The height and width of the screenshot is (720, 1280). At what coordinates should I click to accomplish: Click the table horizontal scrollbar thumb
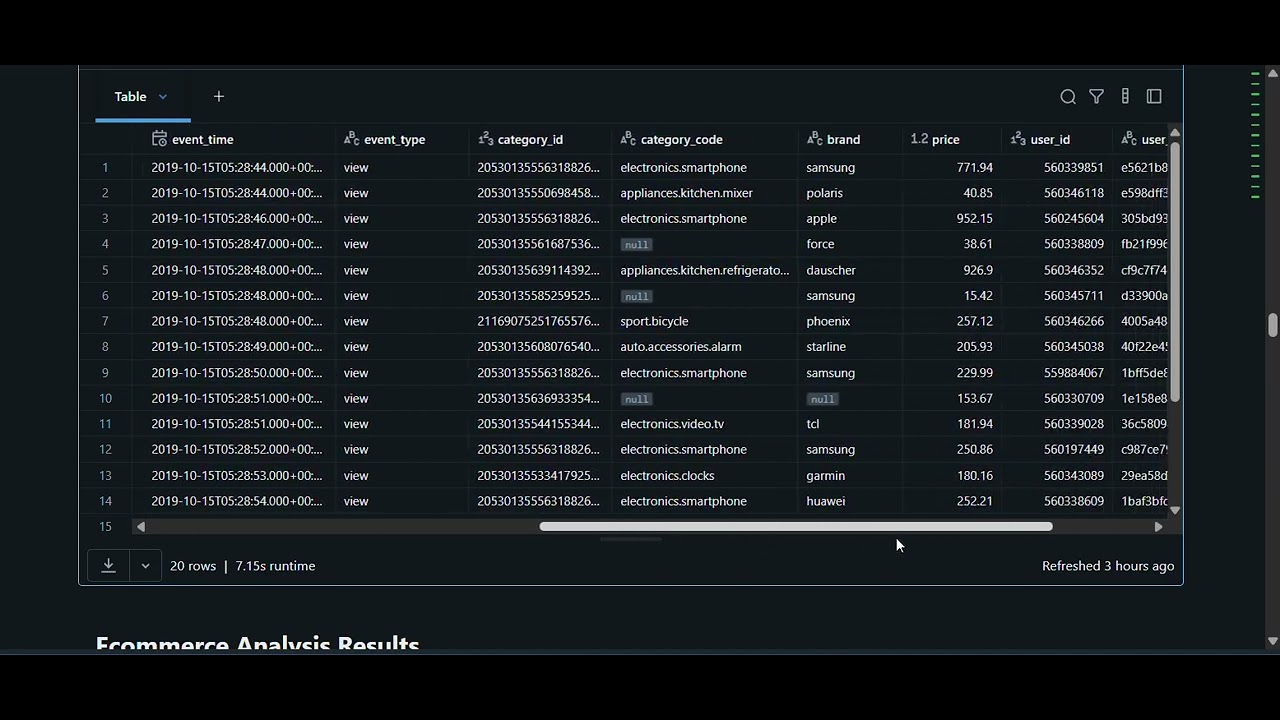pyautogui.click(x=796, y=527)
